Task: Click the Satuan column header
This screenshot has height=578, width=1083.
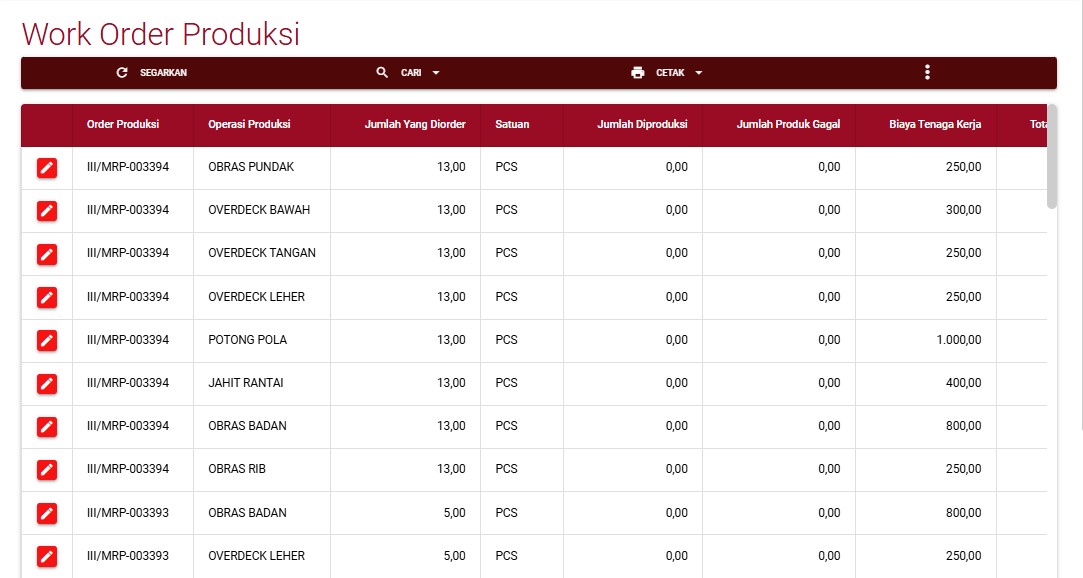Action: point(512,125)
